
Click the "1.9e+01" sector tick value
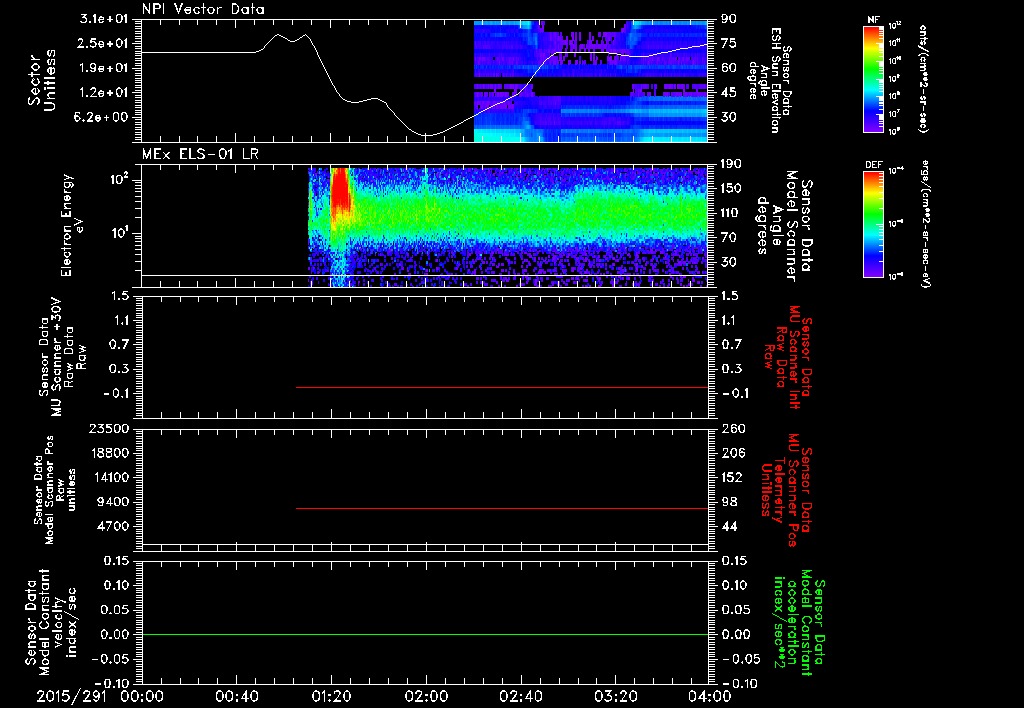coord(103,68)
